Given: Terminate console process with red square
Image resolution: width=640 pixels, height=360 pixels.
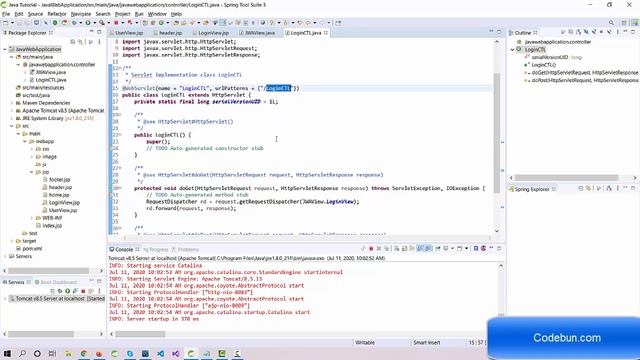Looking at the screenshot, I should click(371, 249).
